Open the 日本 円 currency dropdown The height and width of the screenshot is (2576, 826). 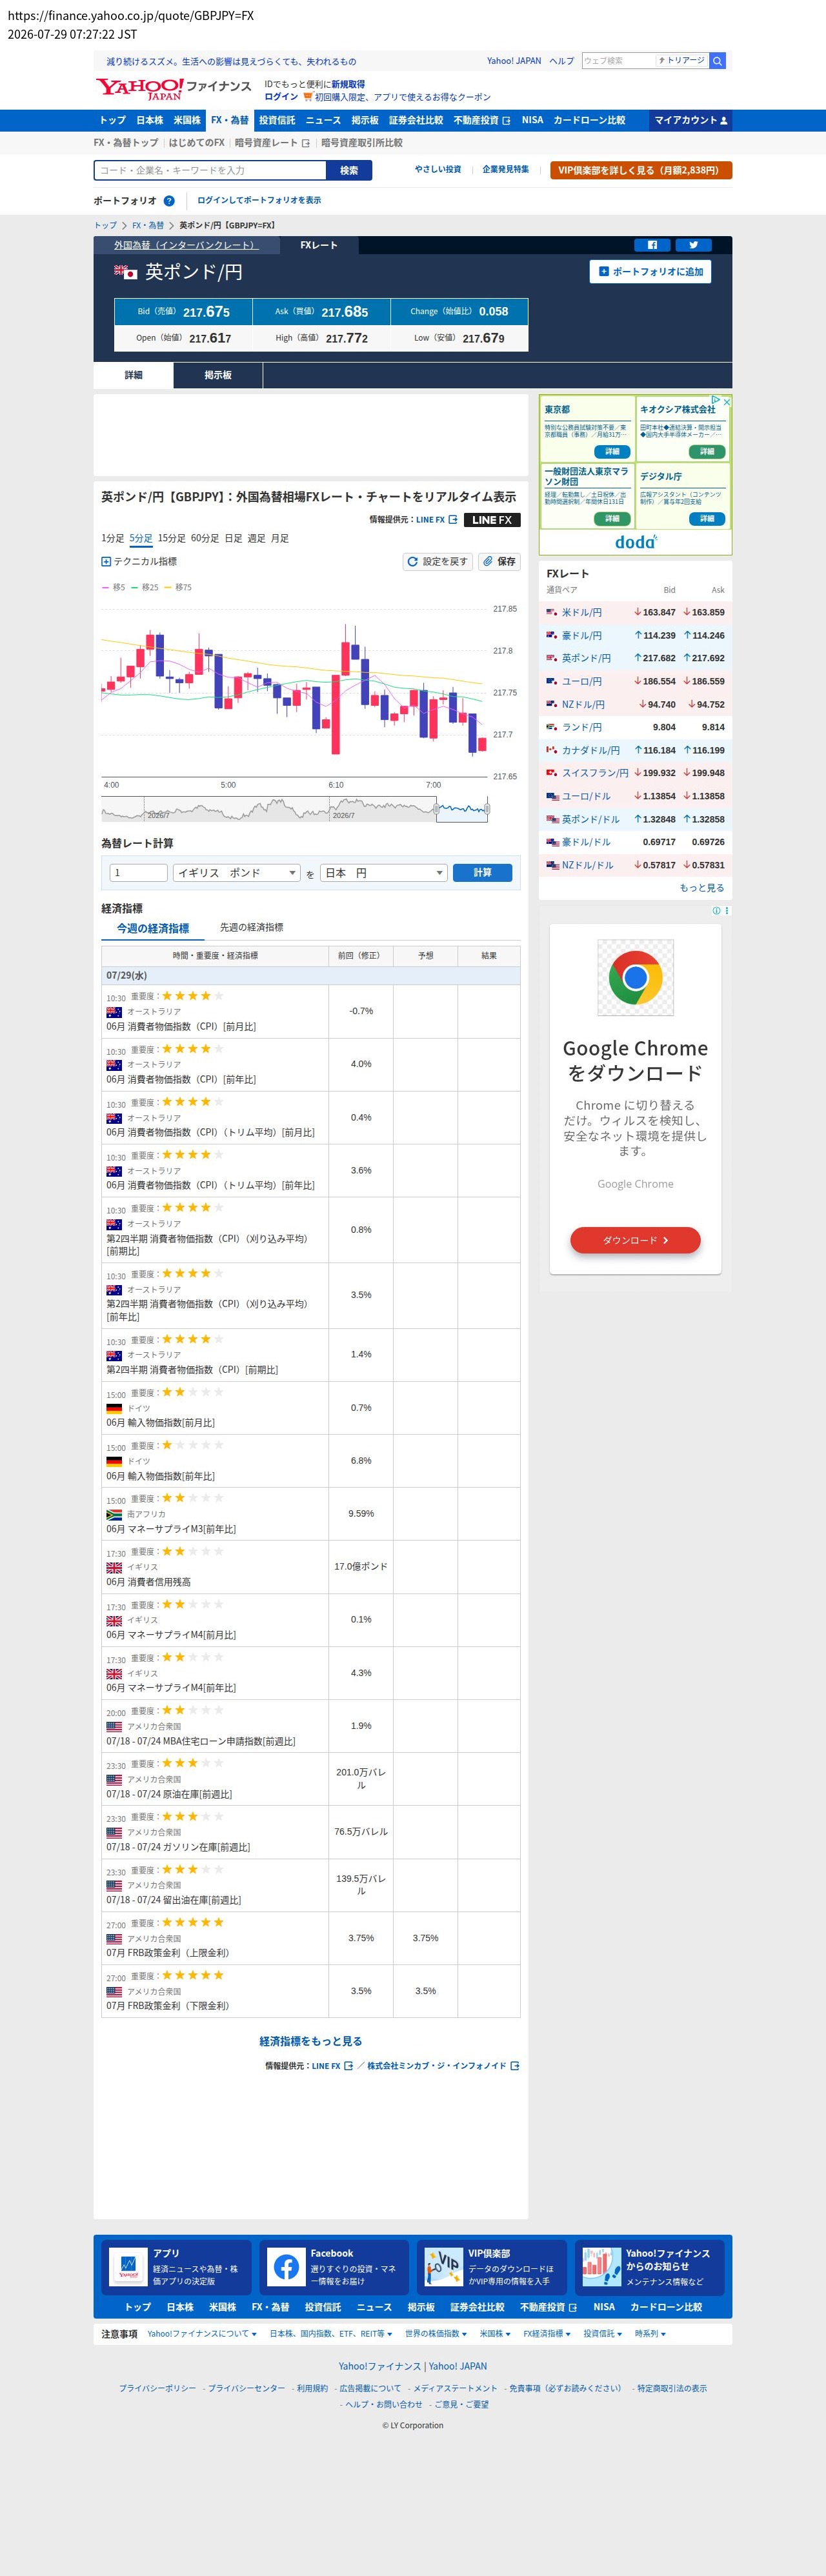point(384,873)
